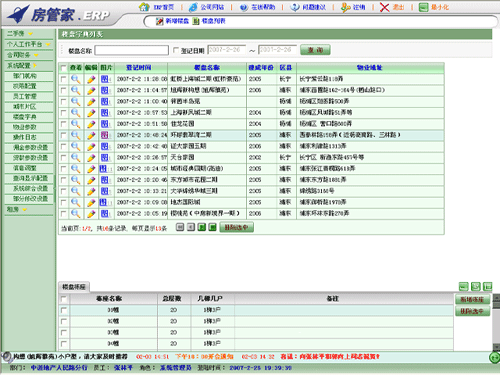Open 楼盘列表 property list toolbar icon
The image size is (500, 375).
pos(196,21)
